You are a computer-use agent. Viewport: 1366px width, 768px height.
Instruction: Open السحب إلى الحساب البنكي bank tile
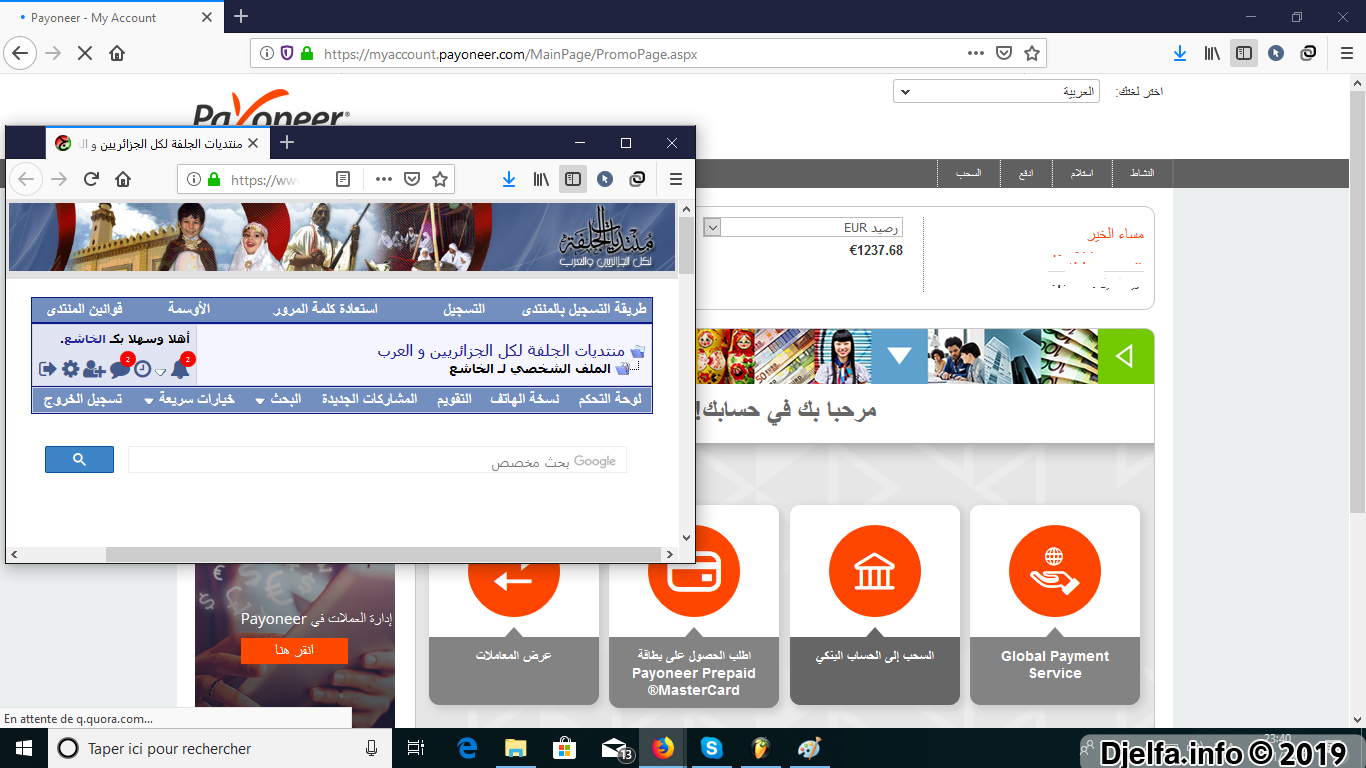click(875, 605)
